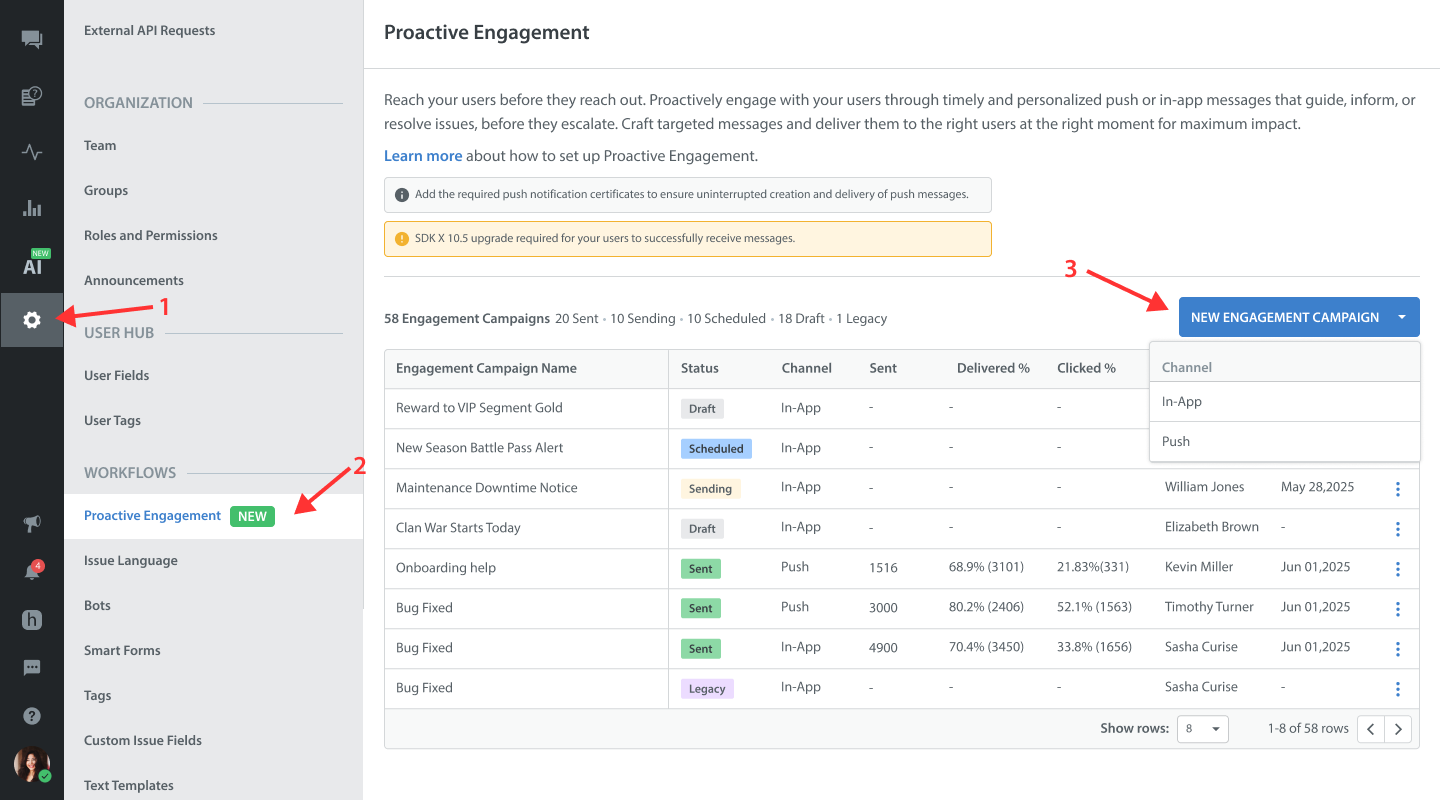Viewport: 1440px width, 800px height.
Task: Open the knowledge base help-article icon
Action: coord(32,97)
